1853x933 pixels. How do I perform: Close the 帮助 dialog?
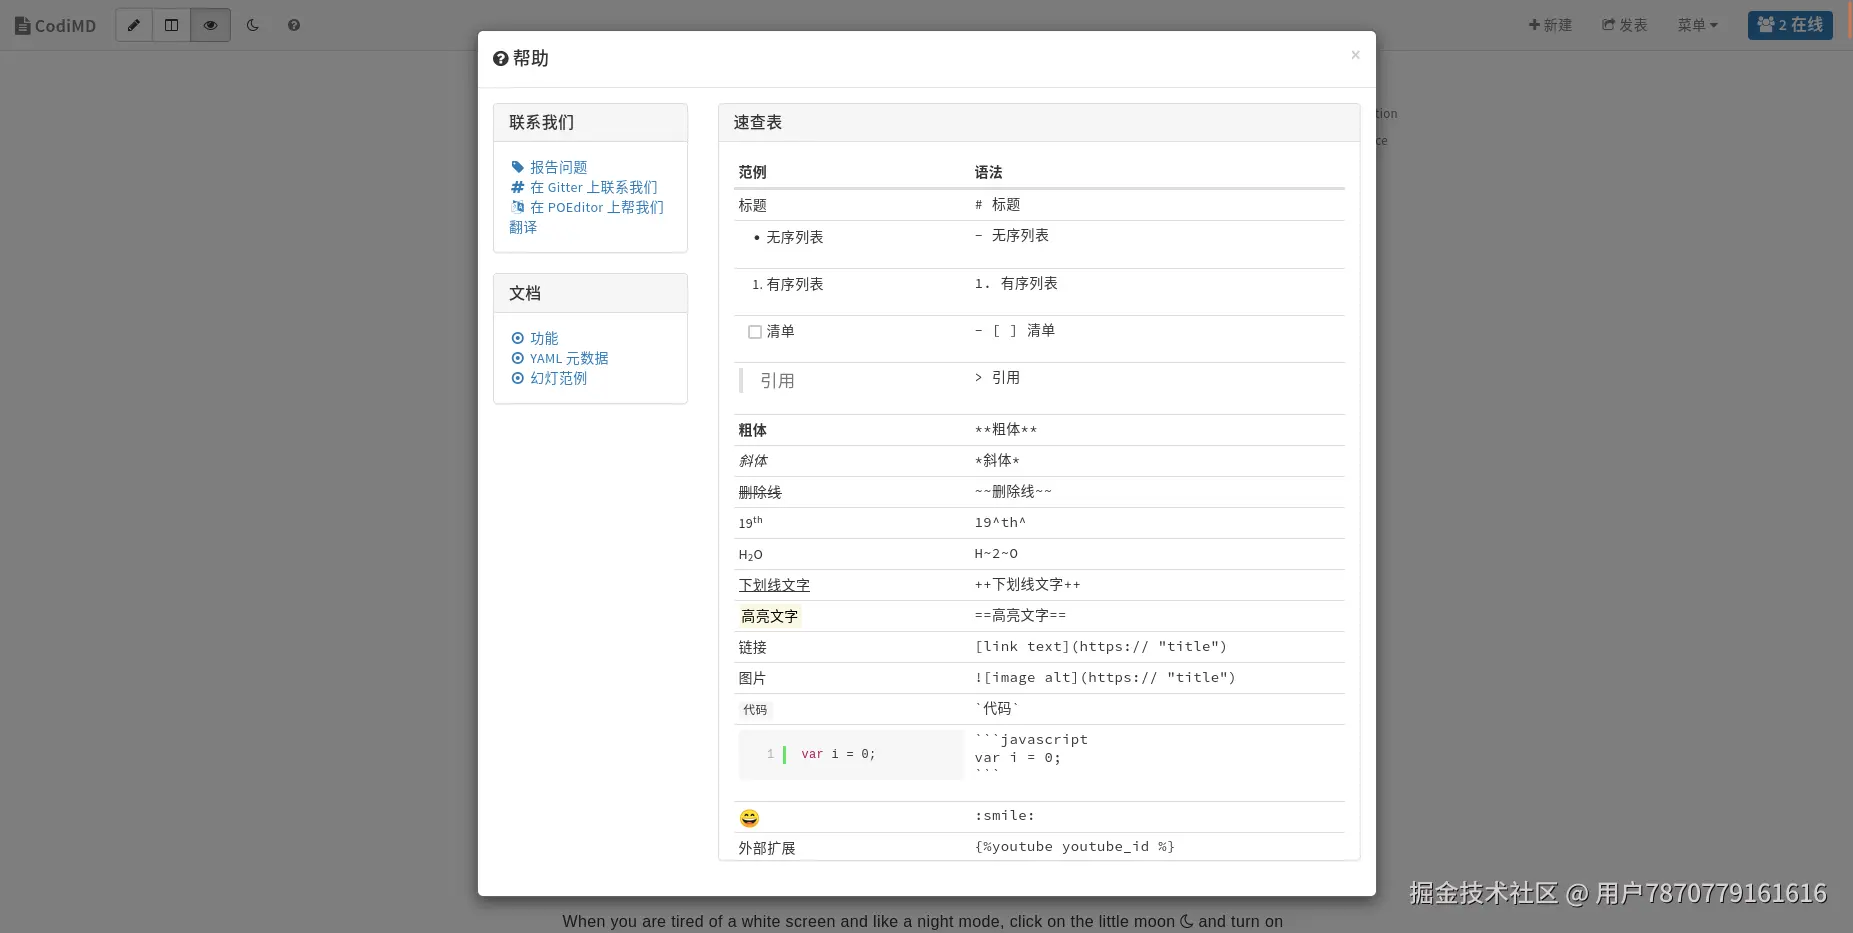[1355, 55]
